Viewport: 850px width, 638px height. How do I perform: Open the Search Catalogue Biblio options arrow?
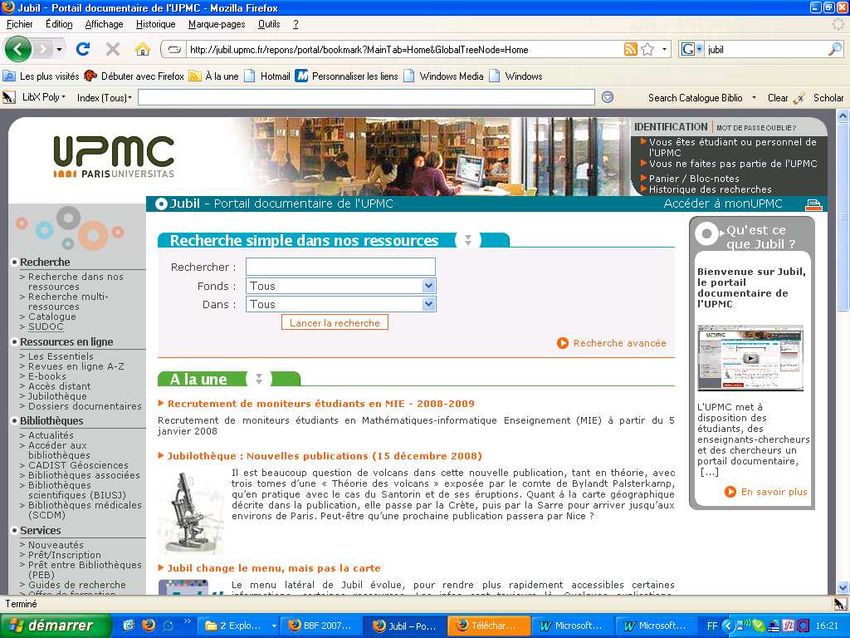pyautogui.click(x=754, y=98)
